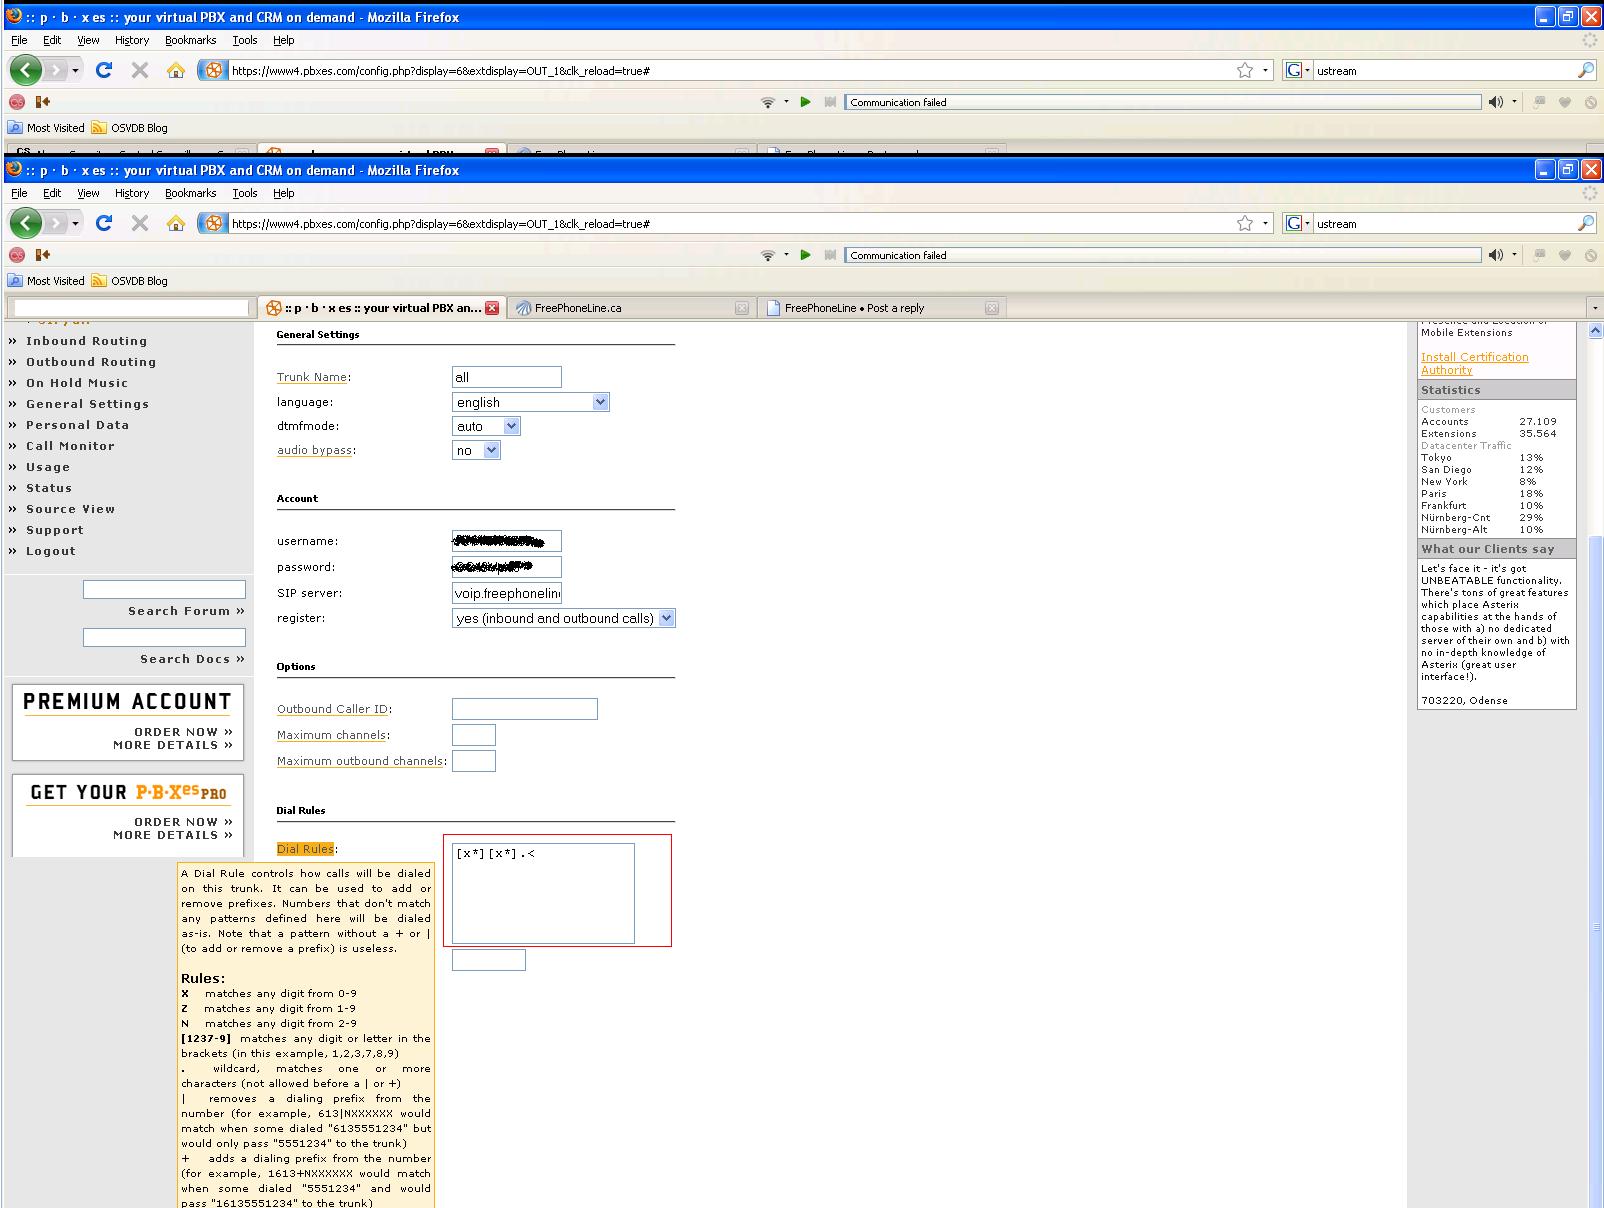This screenshot has height=1208, width=1604.
Task: Click the play button in front window's toolbar
Action: [x=805, y=255]
